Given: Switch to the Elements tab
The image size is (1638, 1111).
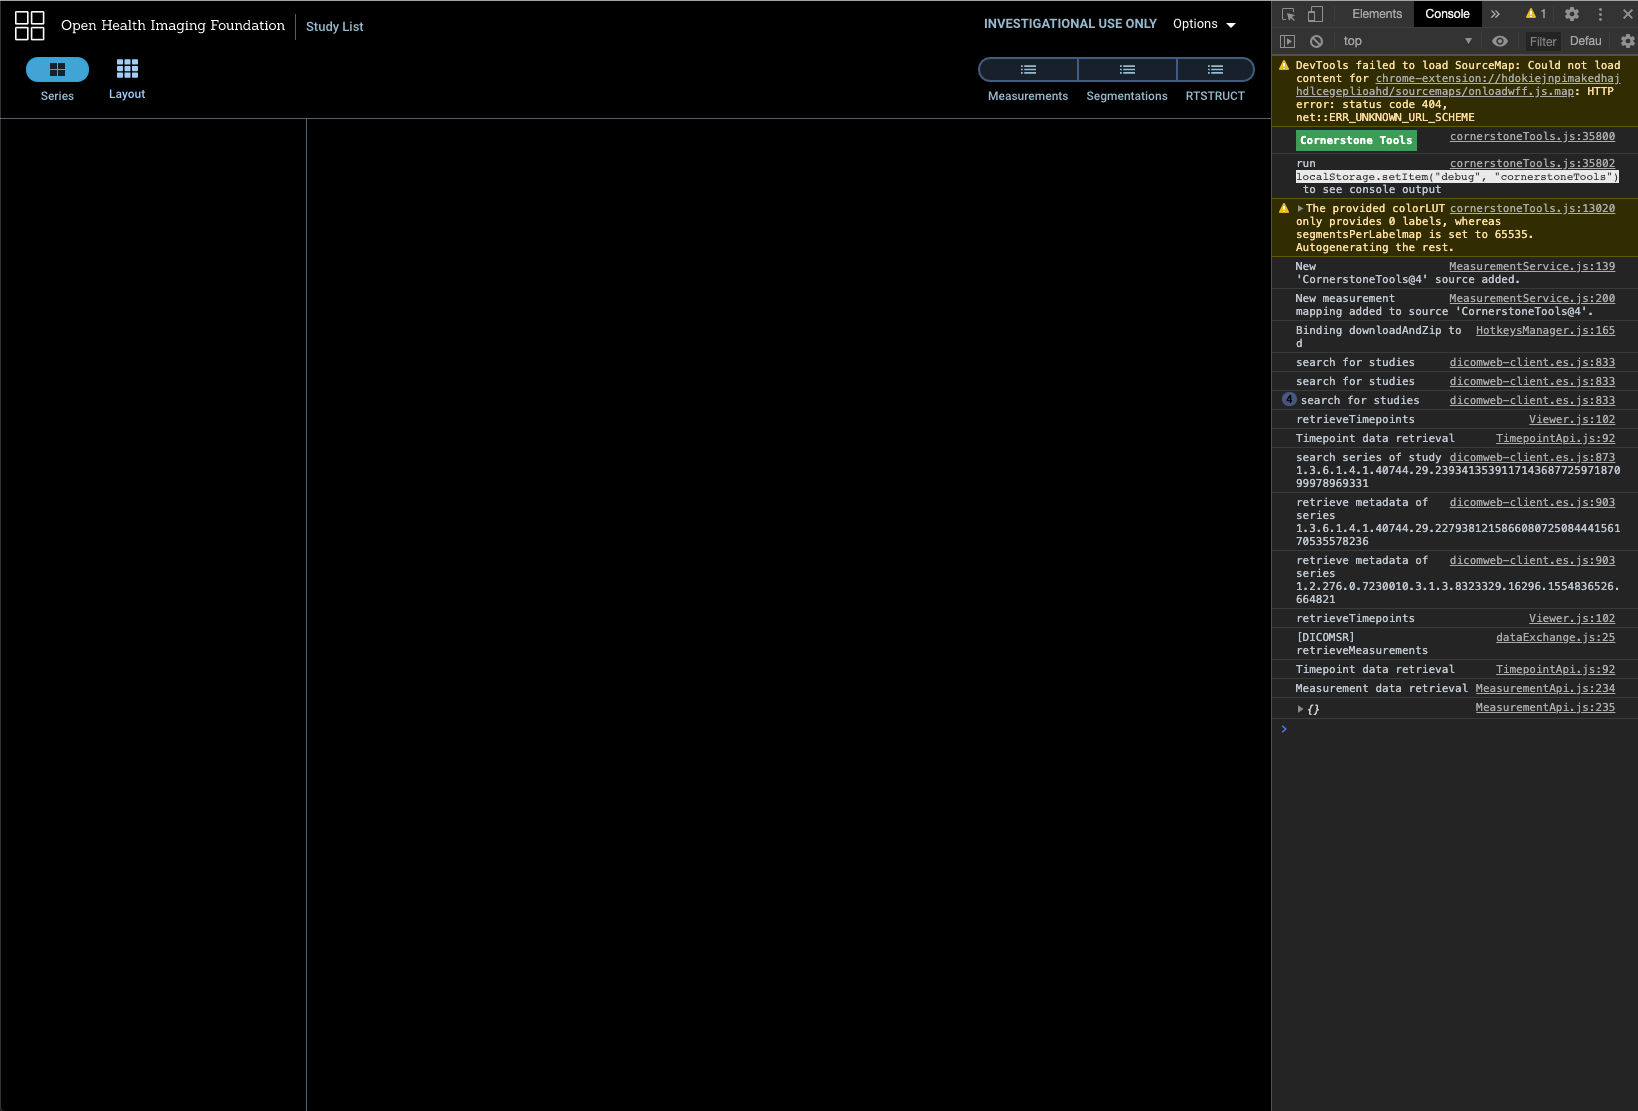Looking at the screenshot, I should pos(1377,14).
